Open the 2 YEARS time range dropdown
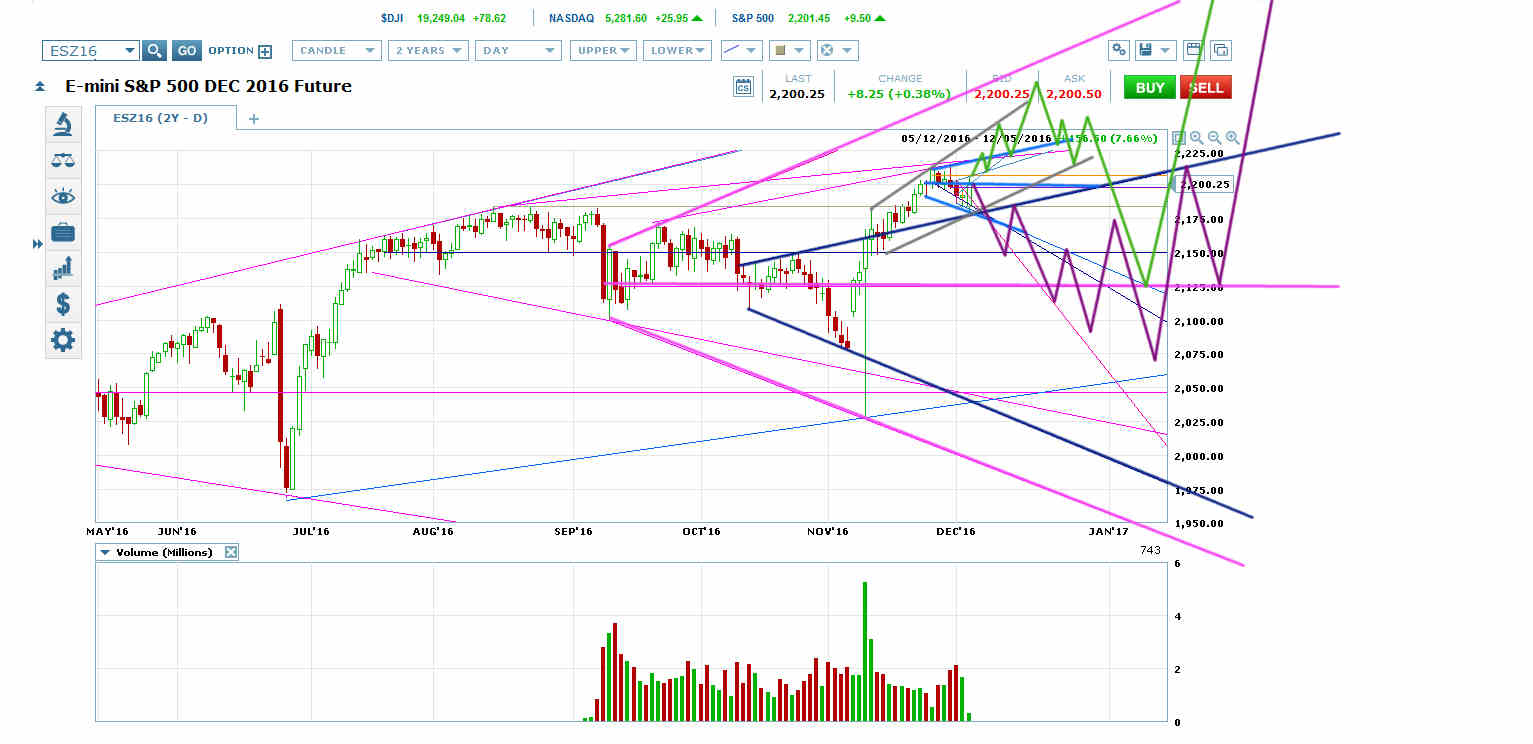 click(x=428, y=50)
